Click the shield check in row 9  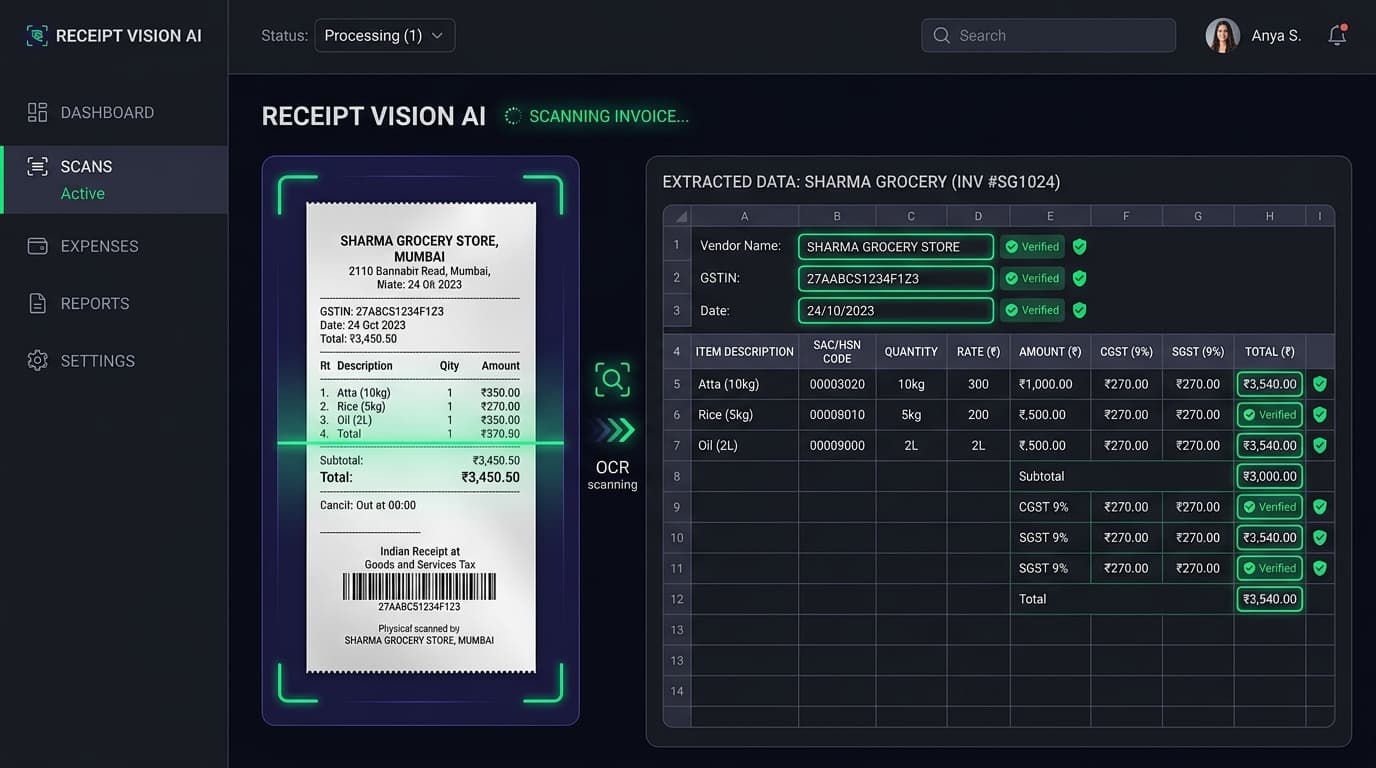click(1320, 507)
